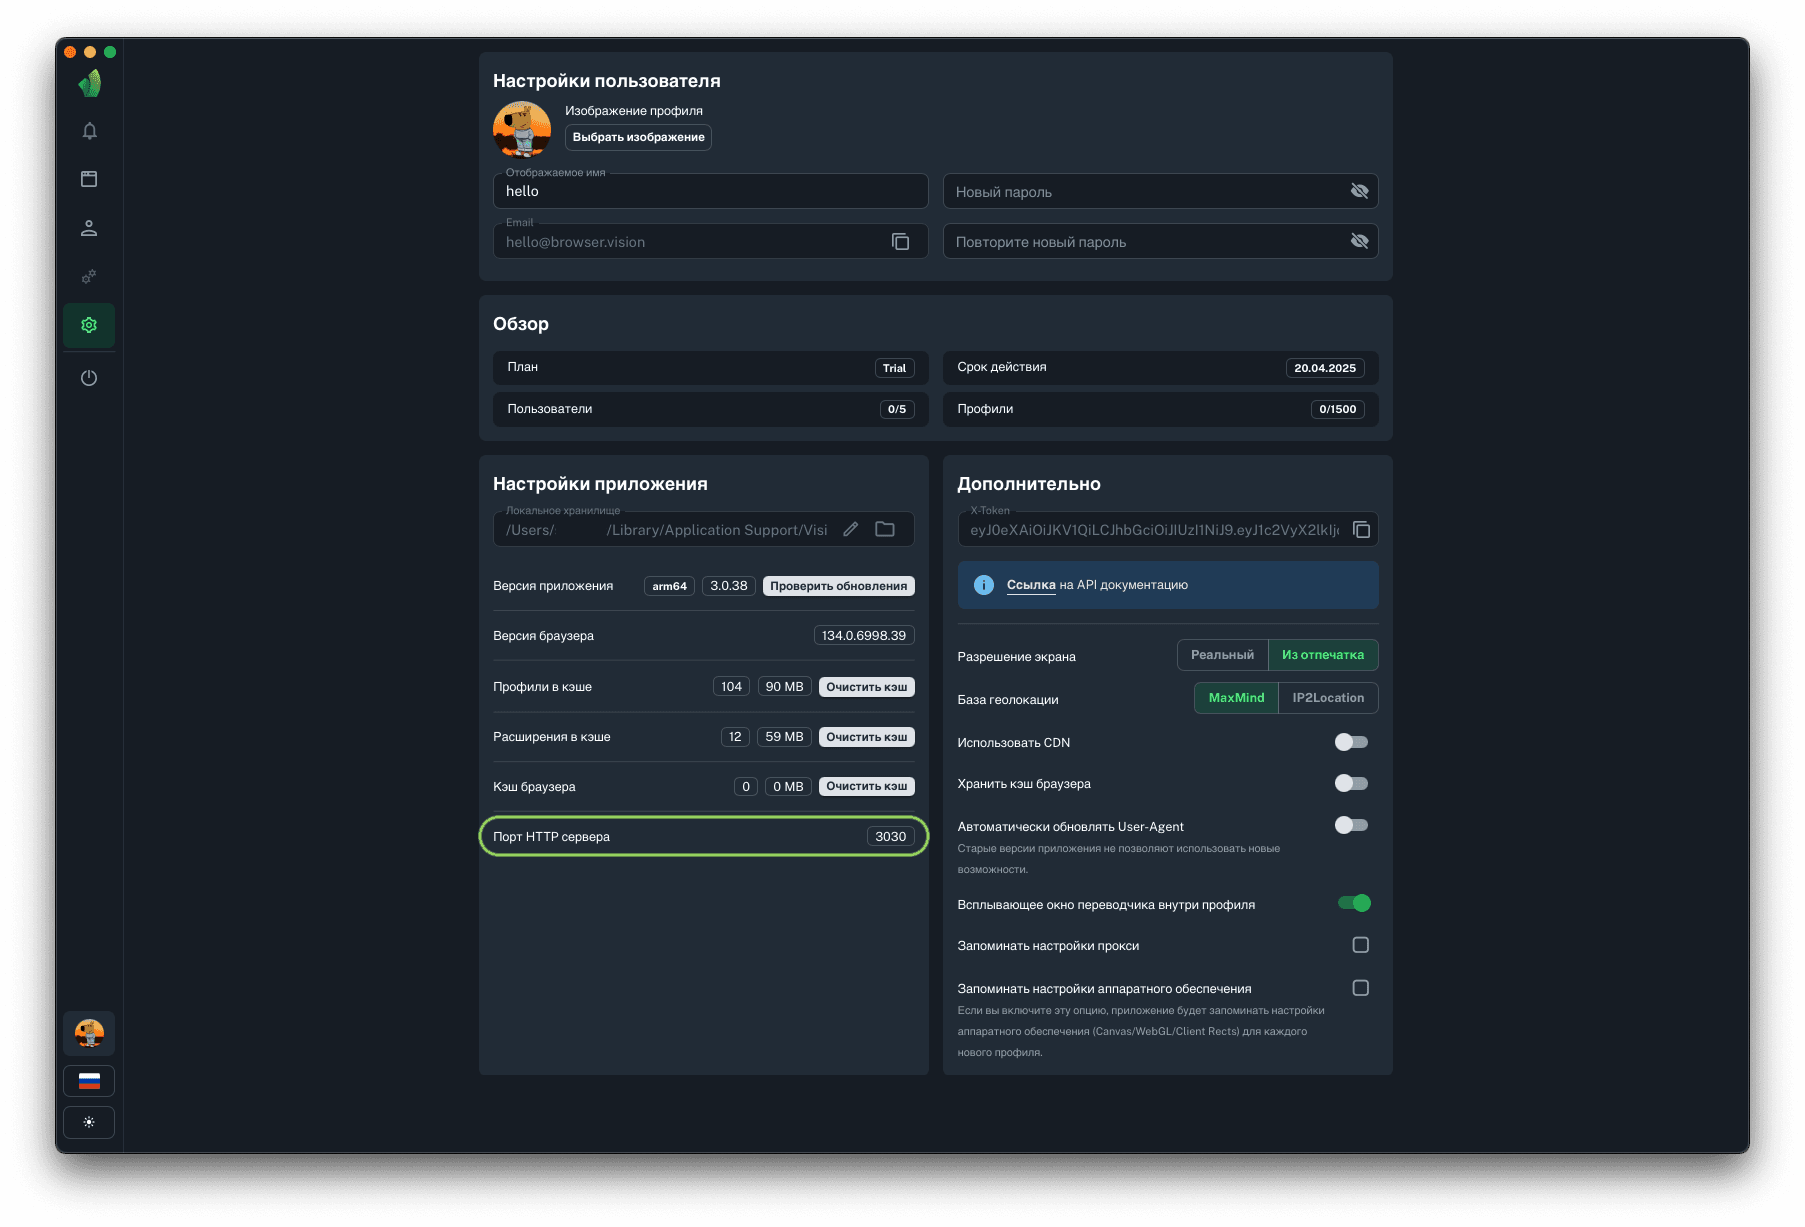Open the users icon in sidebar
The height and width of the screenshot is (1227, 1805).
[x=89, y=228]
